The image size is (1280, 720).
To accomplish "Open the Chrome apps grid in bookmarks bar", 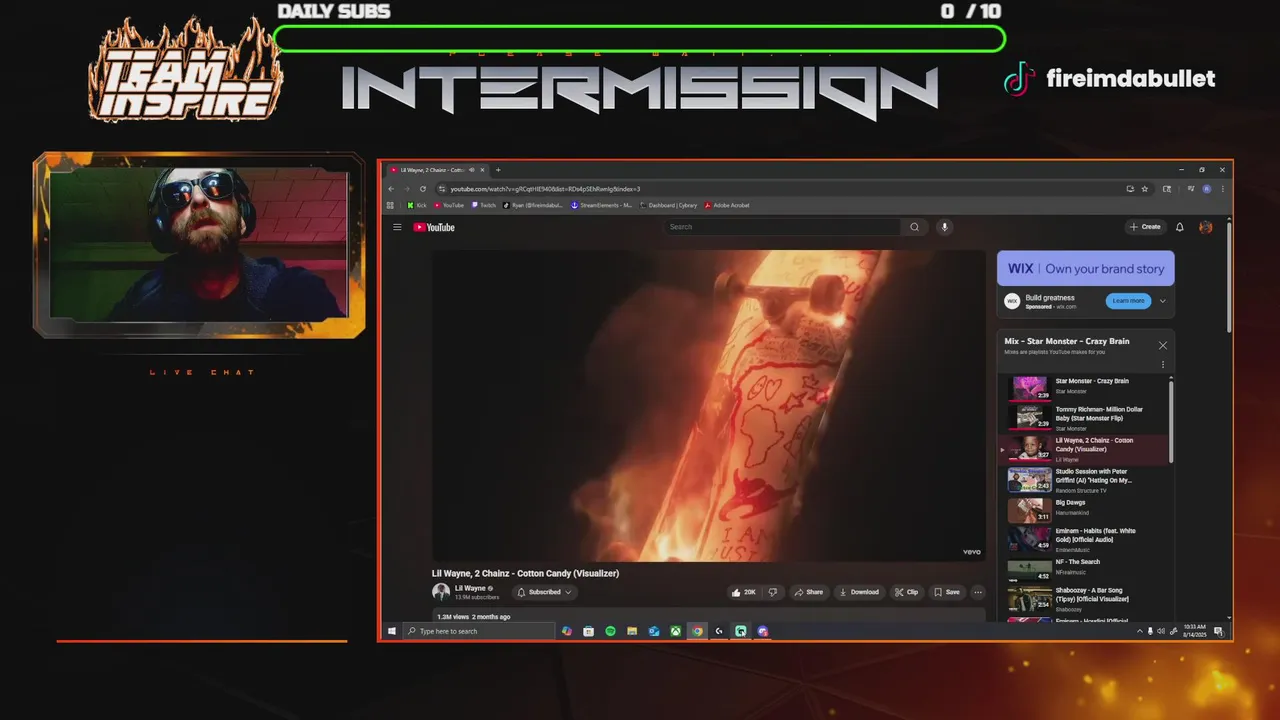I will 390,205.
